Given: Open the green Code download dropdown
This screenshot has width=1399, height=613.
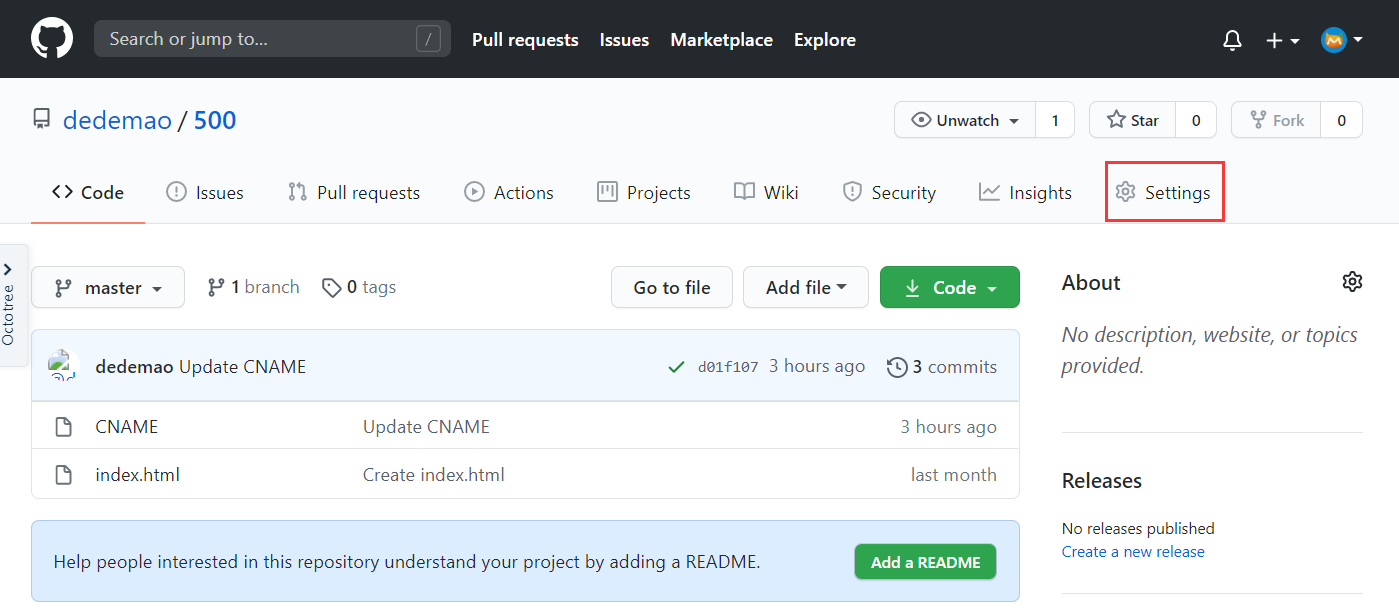Looking at the screenshot, I should tap(950, 287).
